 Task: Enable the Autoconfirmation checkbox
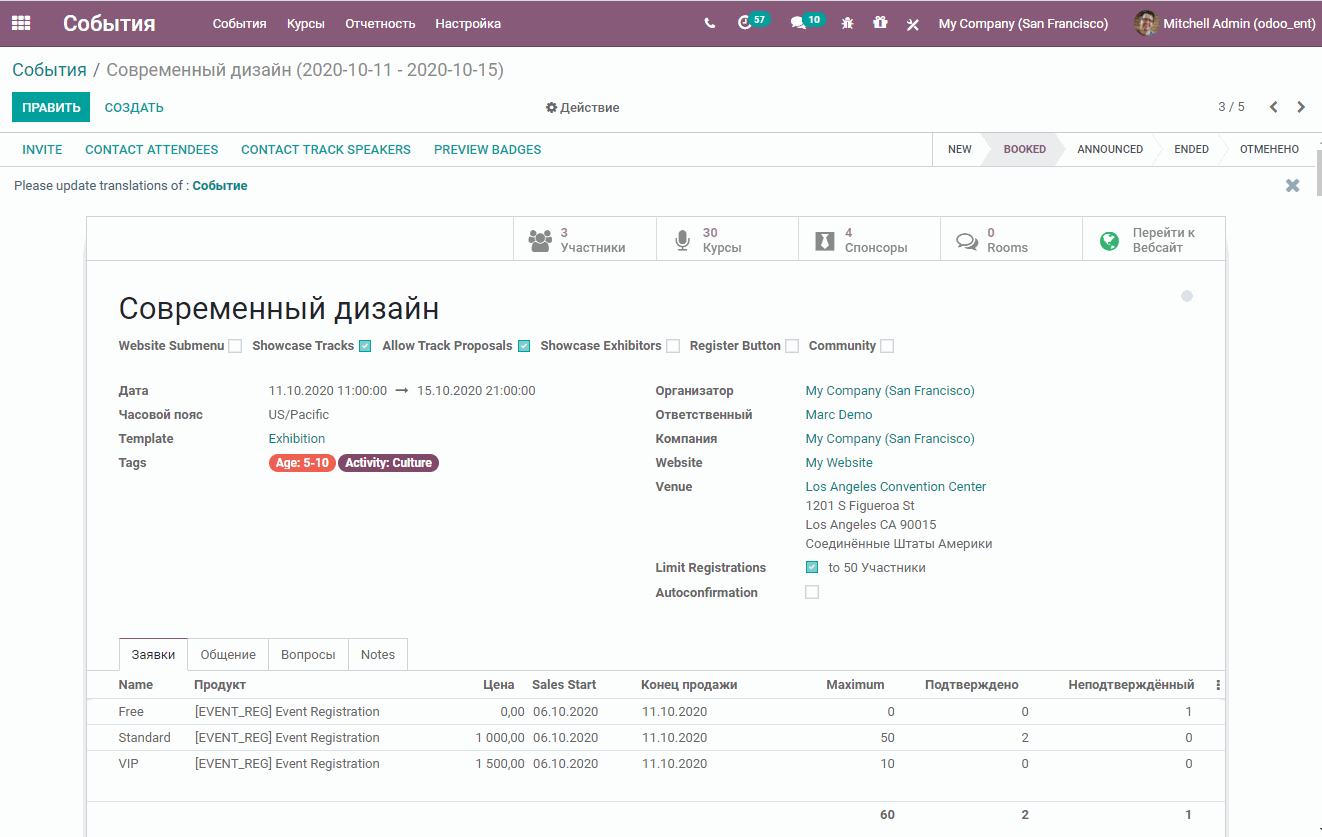[811, 591]
